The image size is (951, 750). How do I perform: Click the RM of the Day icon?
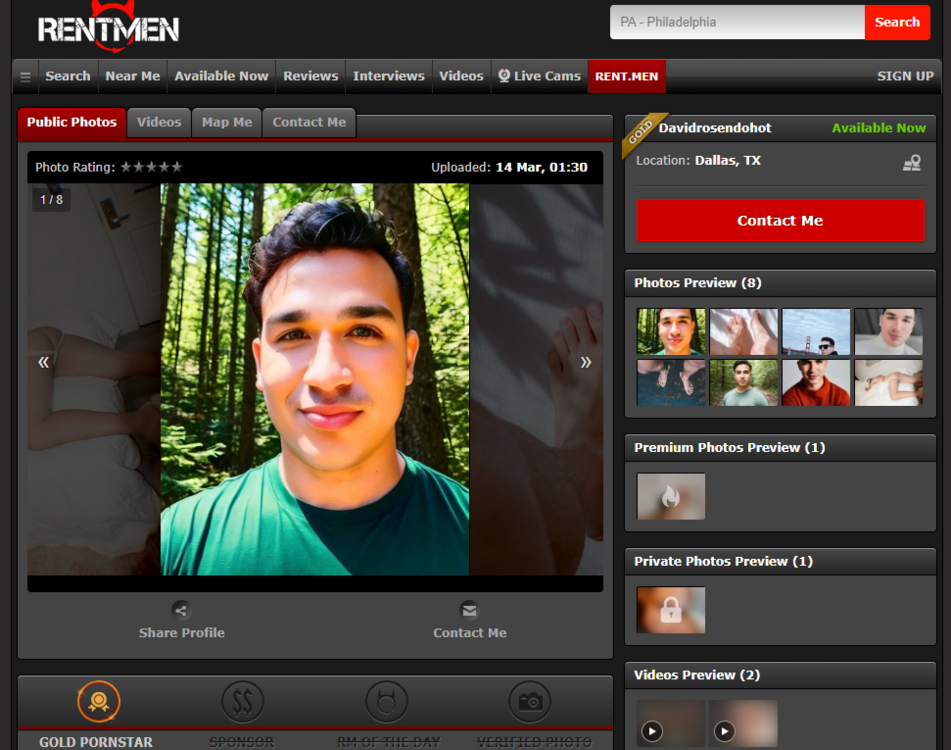(x=386, y=702)
